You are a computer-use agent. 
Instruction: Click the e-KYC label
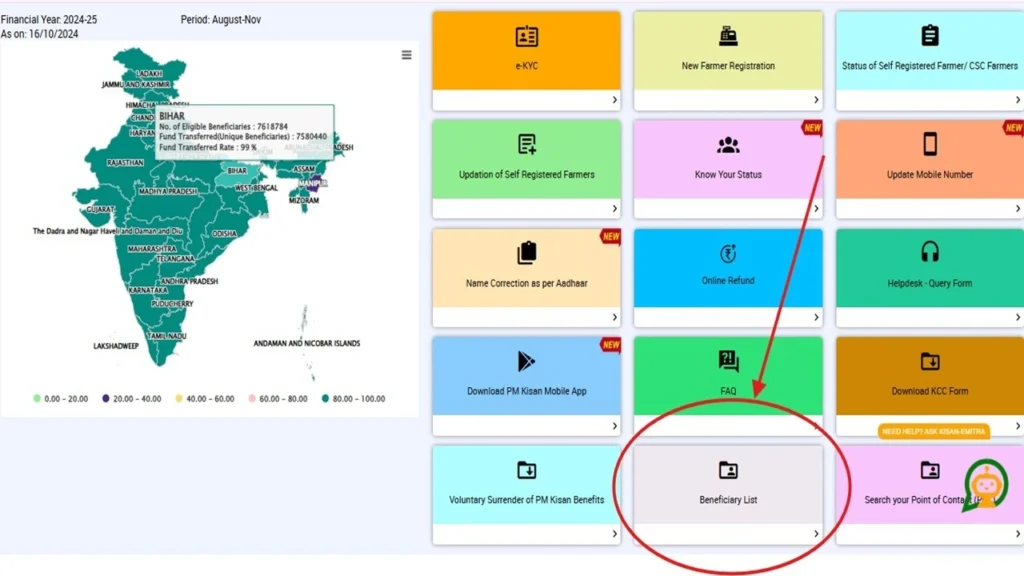[526, 66]
